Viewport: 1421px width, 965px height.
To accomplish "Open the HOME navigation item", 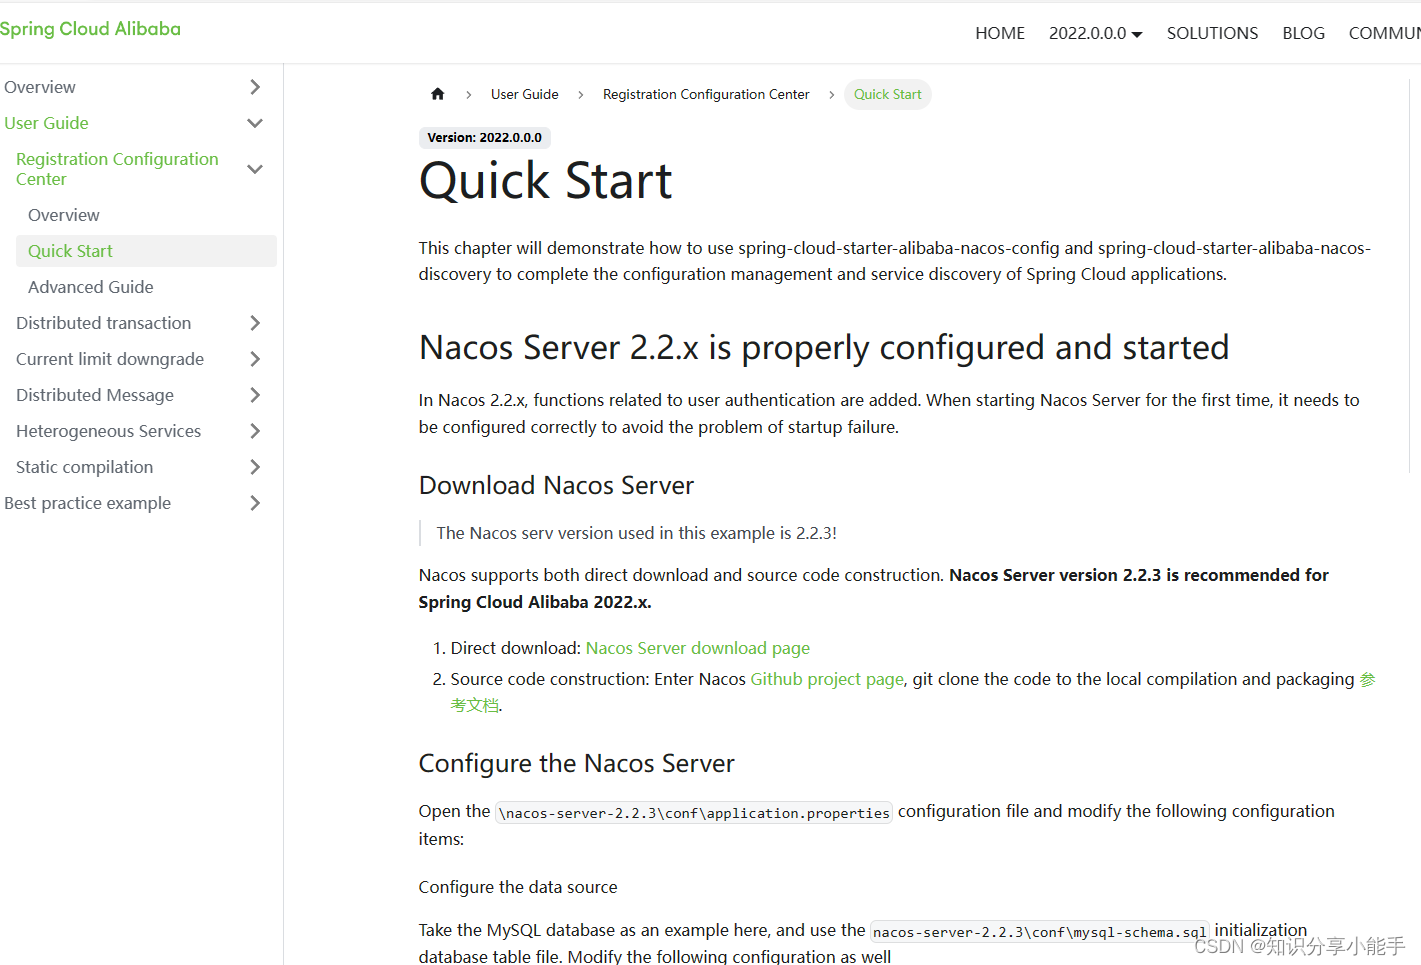I will (1000, 33).
